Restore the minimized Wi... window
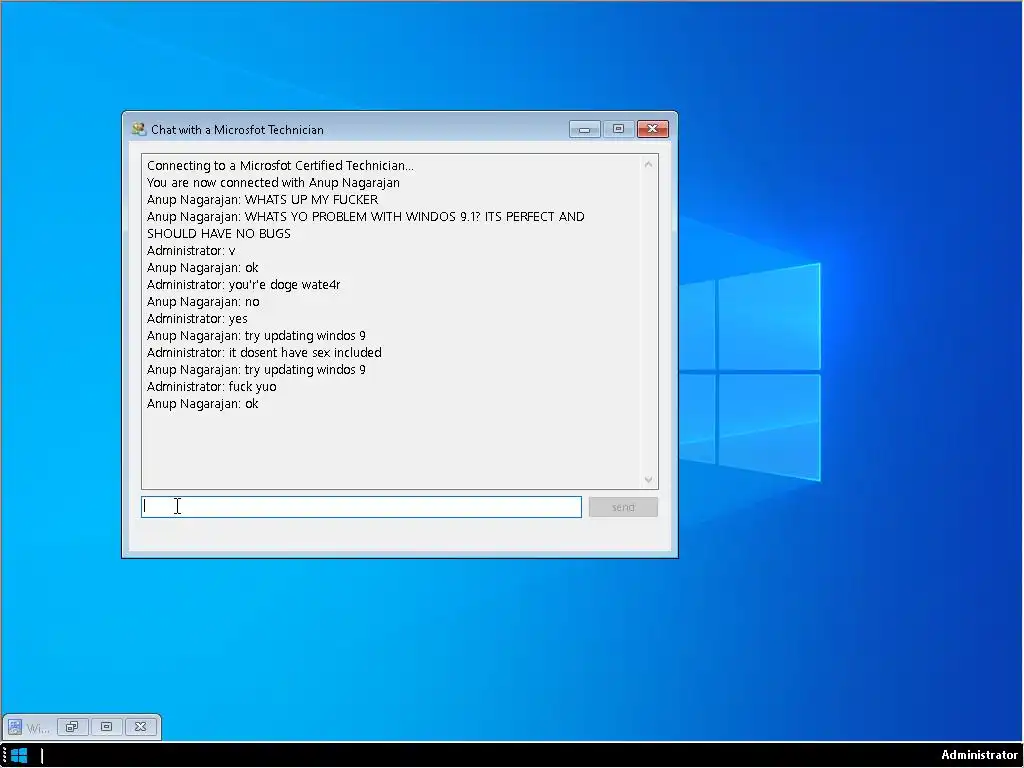This screenshot has width=1024, height=768. tap(72, 727)
